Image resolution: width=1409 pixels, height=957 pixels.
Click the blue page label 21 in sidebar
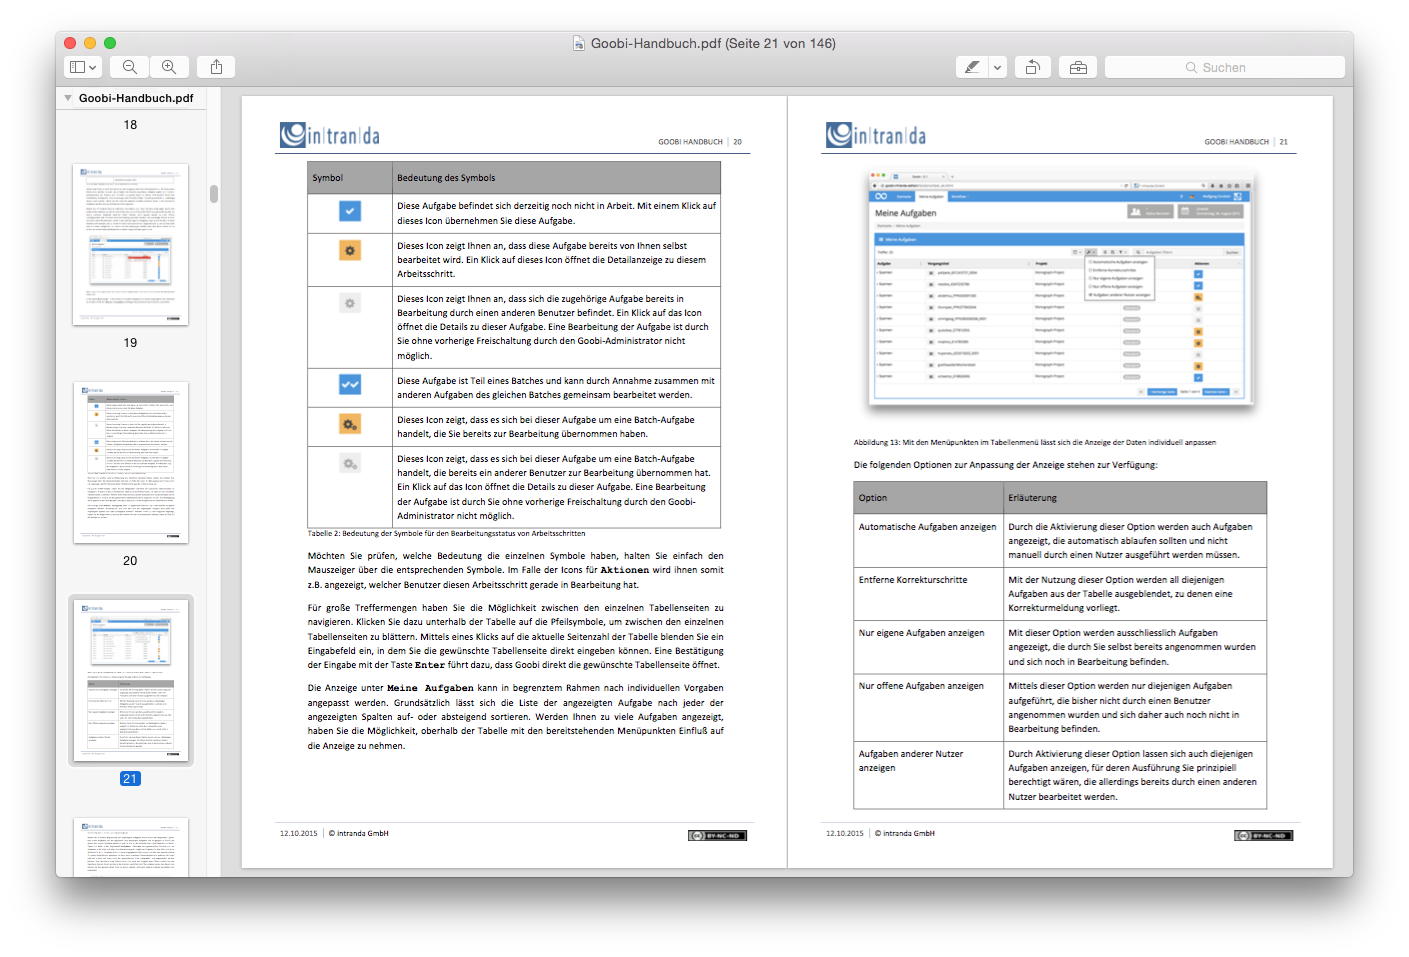pyautogui.click(x=130, y=778)
